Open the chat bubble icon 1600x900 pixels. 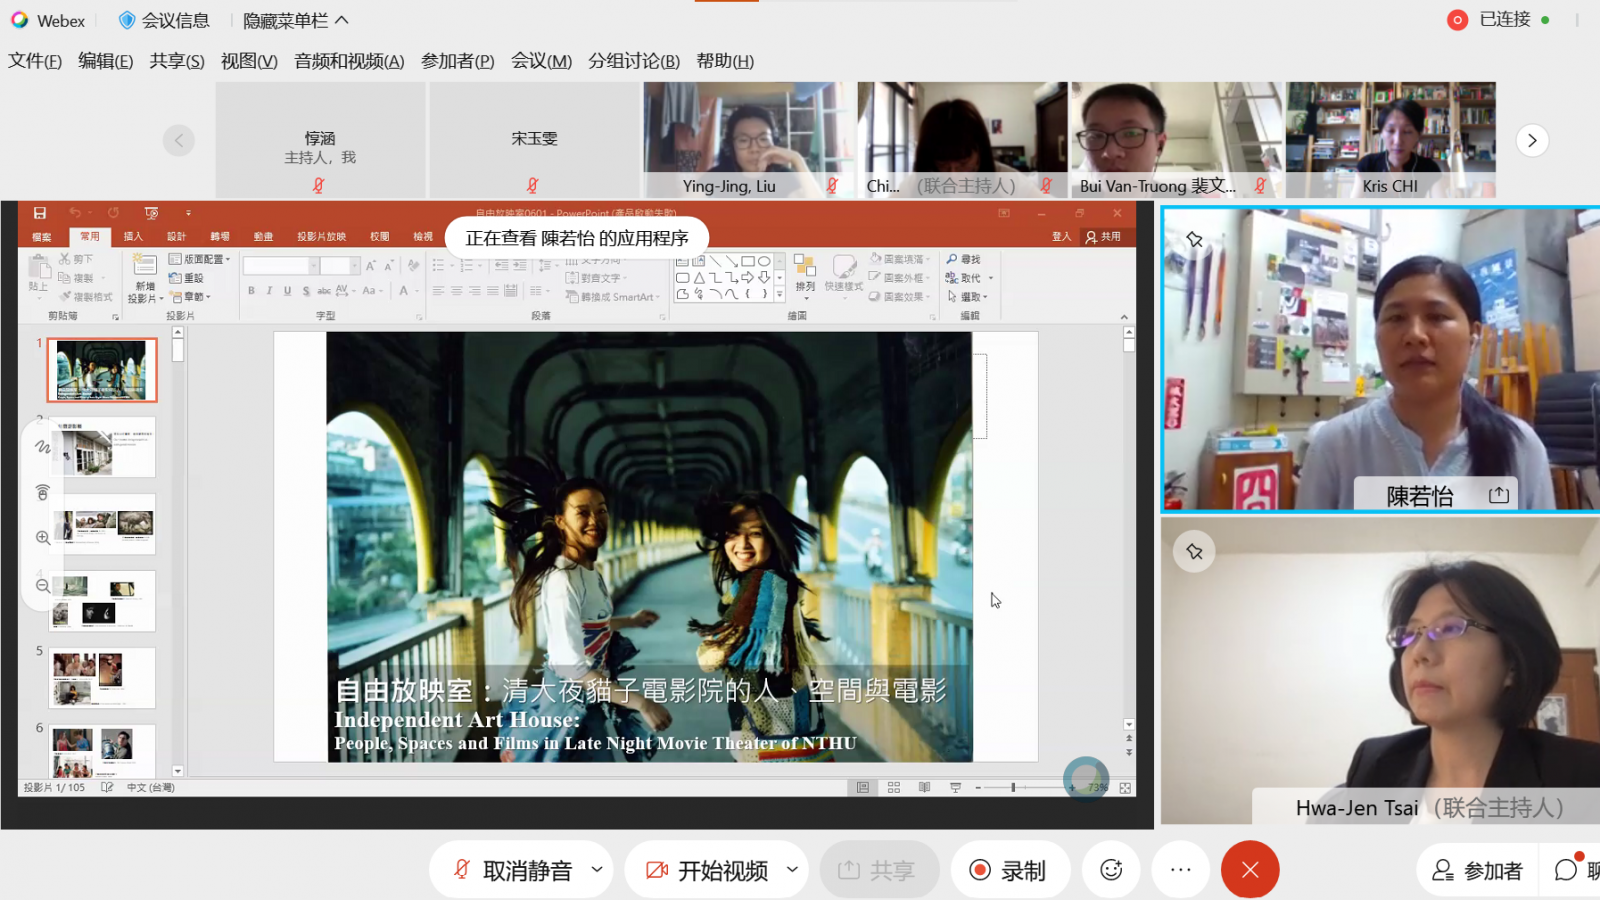click(x=1567, y=870)
